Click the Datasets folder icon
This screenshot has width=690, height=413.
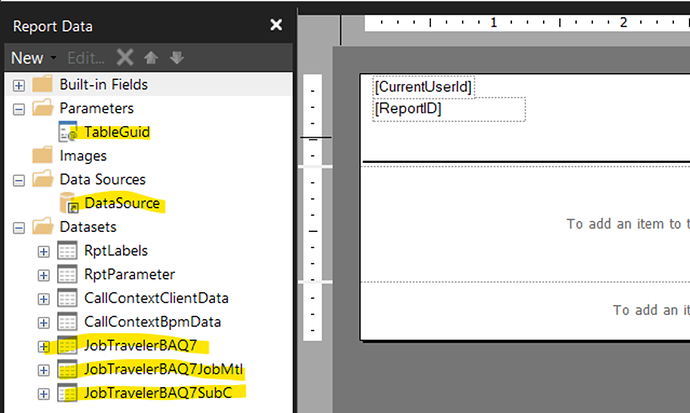click(42, 226)
